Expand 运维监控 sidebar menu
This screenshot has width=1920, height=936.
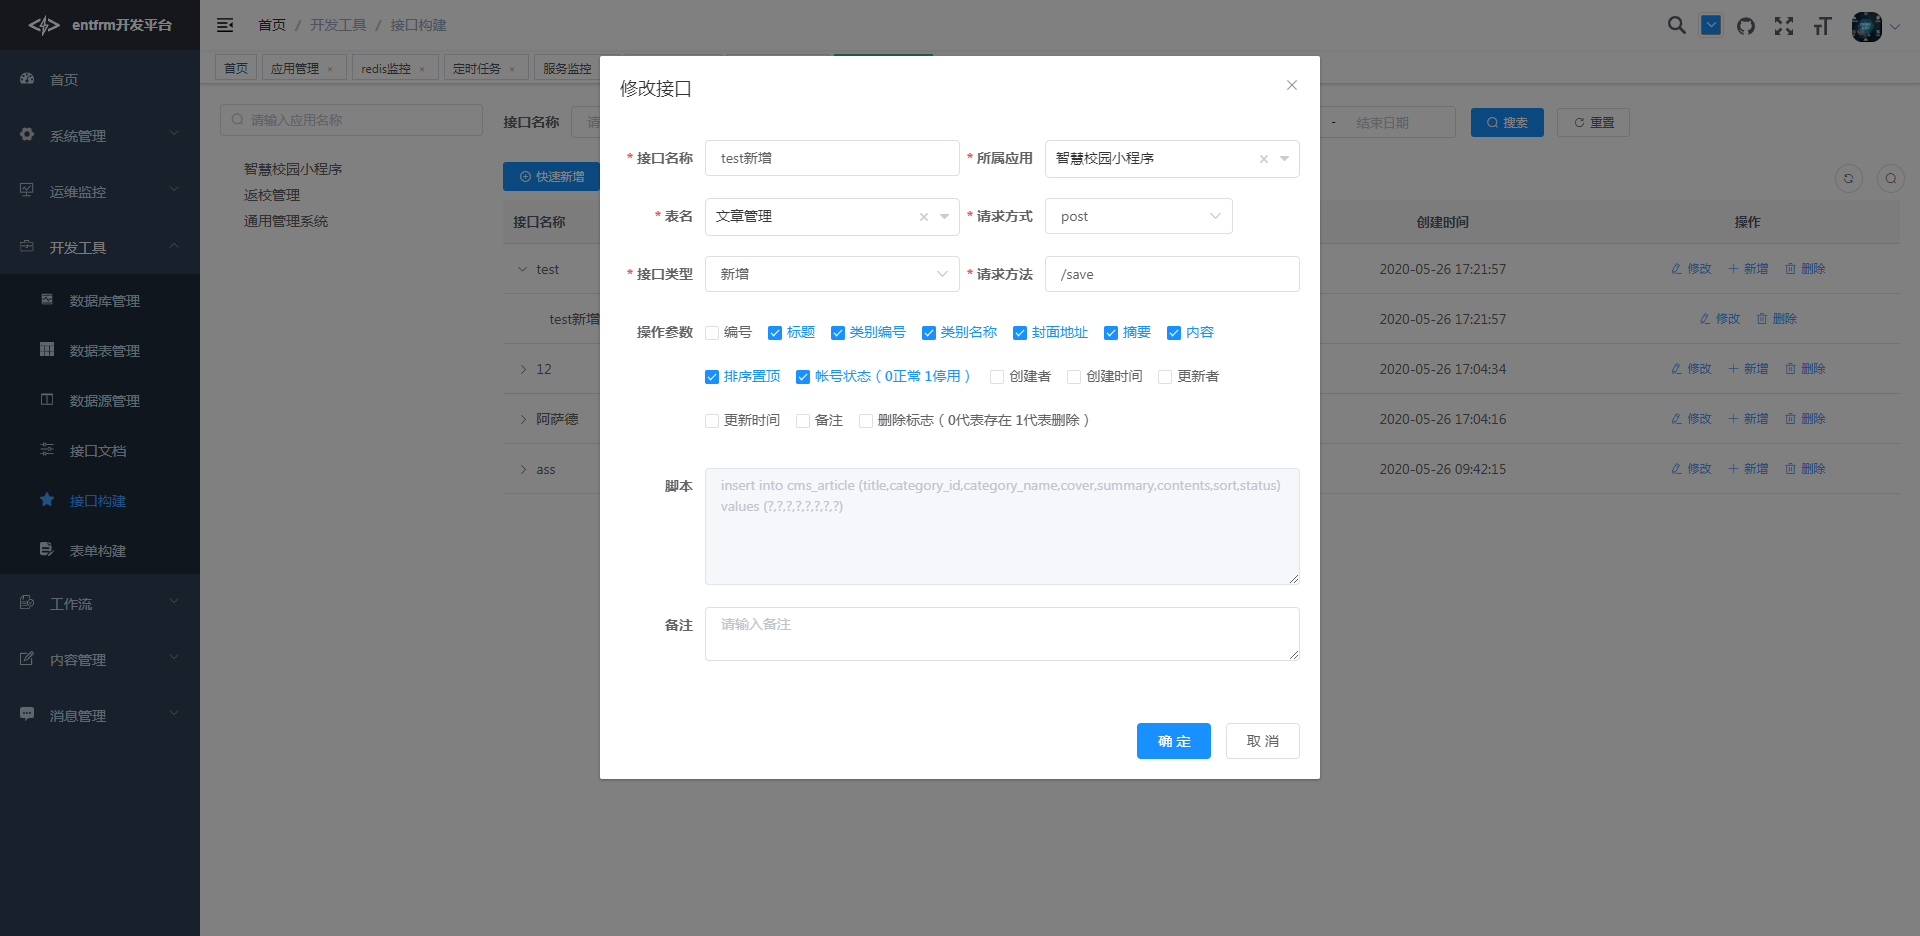[100, 191]
